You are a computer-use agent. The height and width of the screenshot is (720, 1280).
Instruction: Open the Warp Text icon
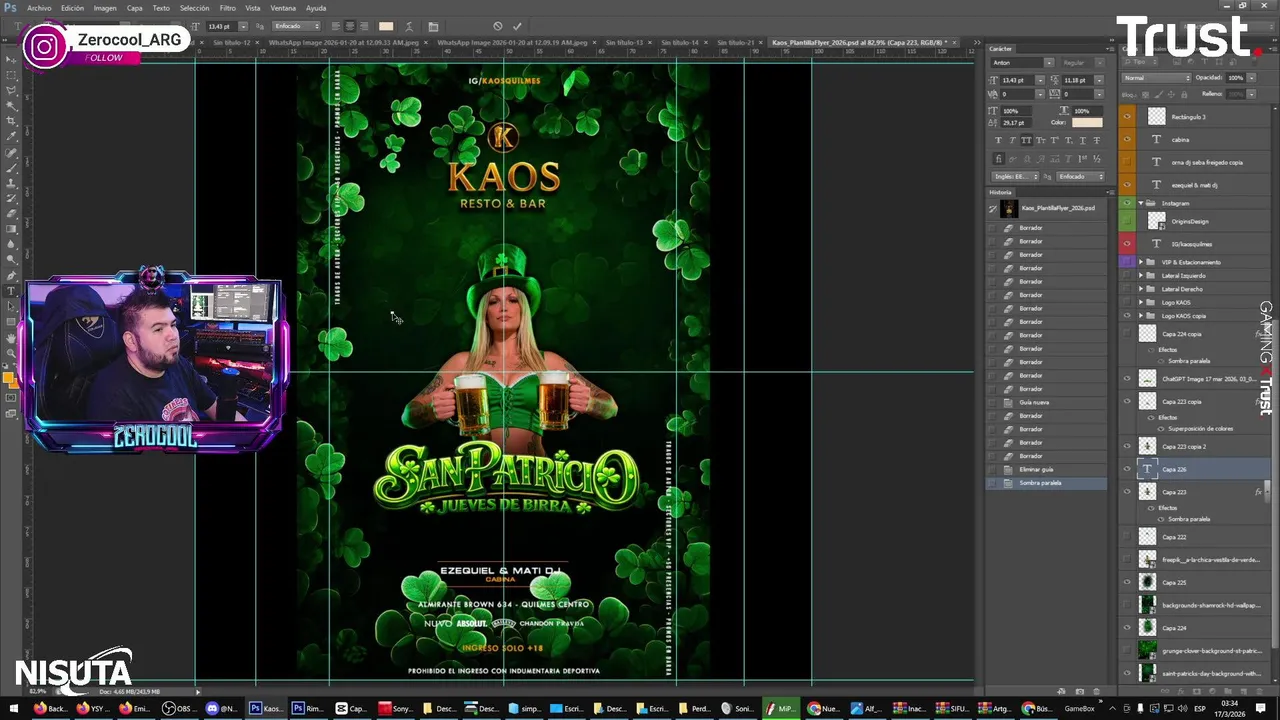[x=410, y=26]
